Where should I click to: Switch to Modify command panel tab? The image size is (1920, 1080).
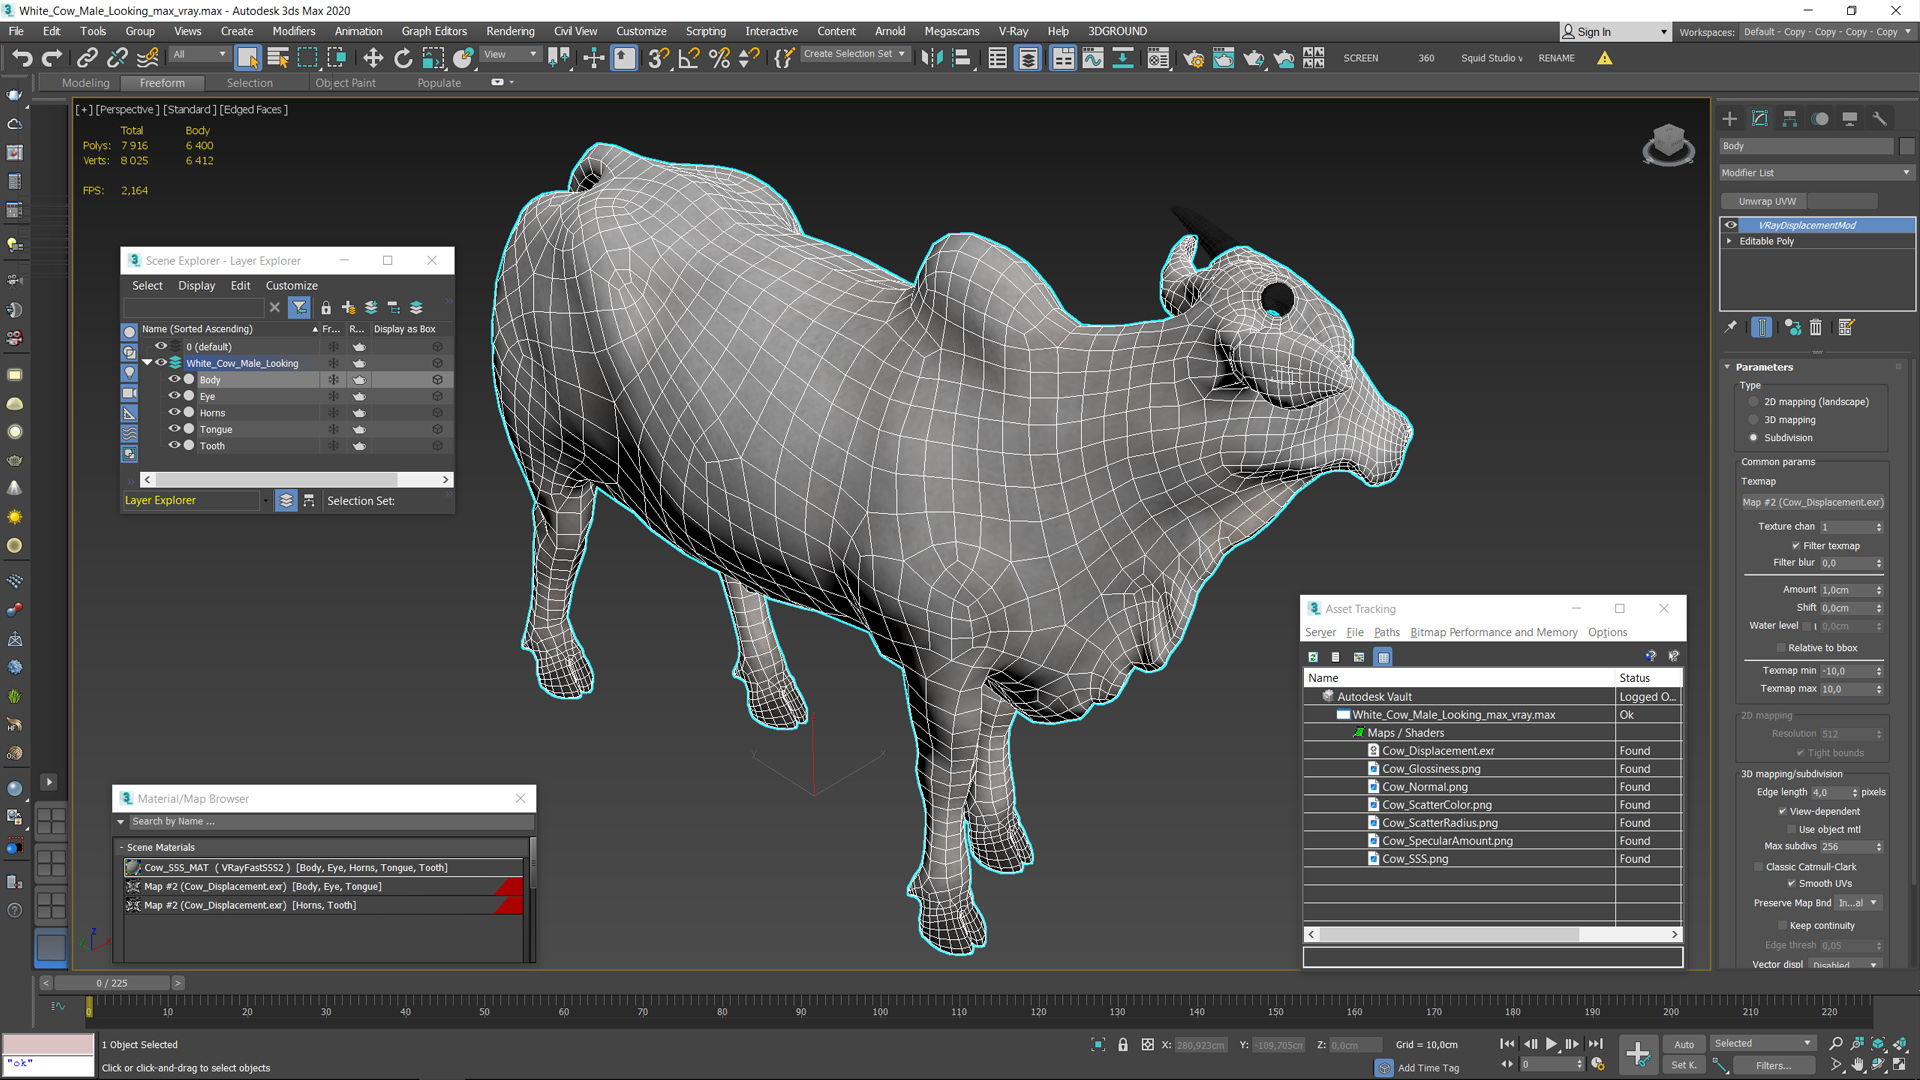pos(1760,118)
